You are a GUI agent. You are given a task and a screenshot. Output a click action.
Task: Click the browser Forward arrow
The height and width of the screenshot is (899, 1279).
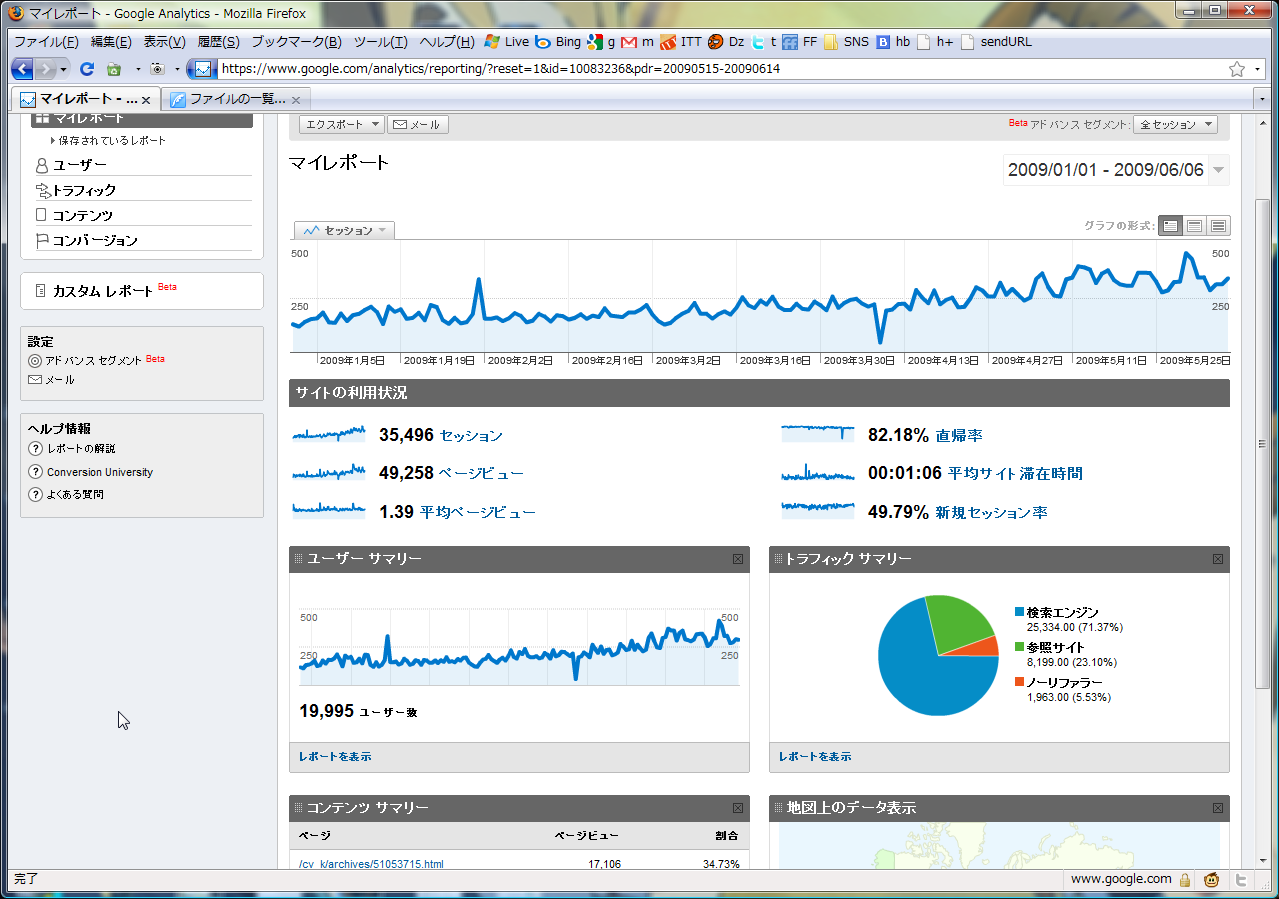click(x=45, y=69)
